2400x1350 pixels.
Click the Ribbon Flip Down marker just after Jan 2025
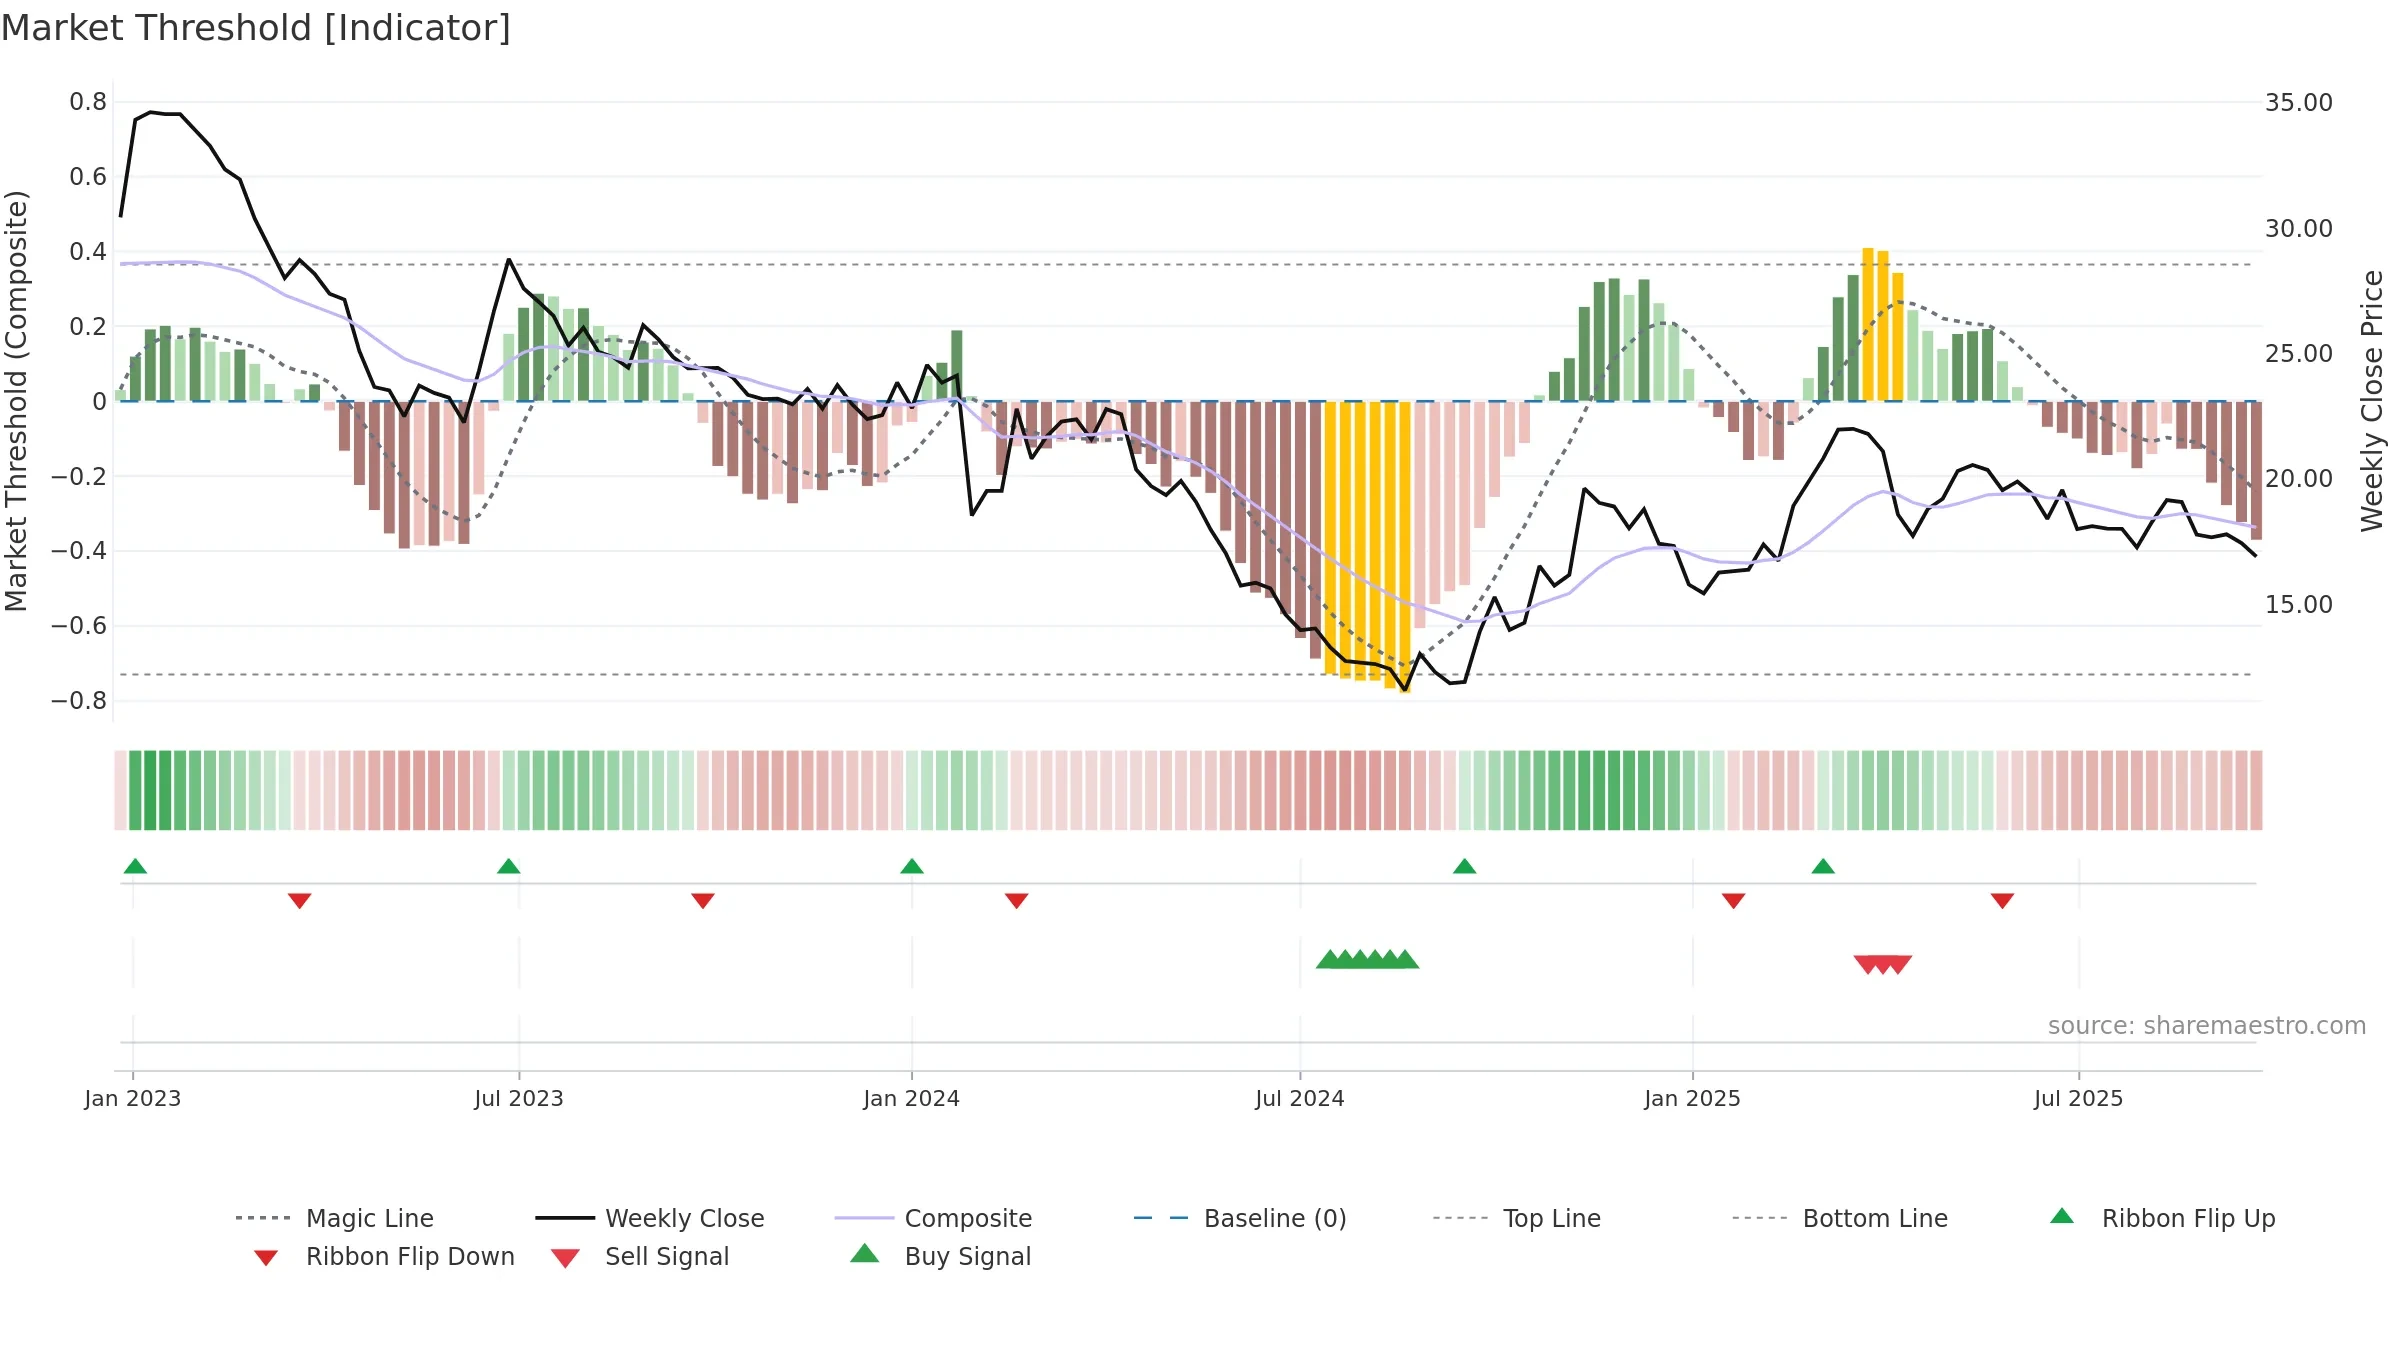pos(1734,901)
